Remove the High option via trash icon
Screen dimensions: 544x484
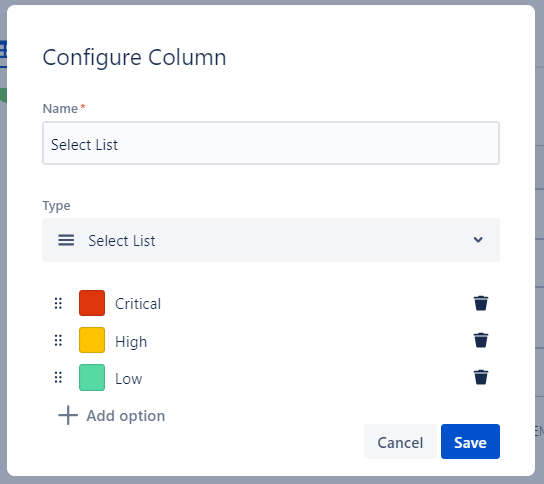[481, 340]
